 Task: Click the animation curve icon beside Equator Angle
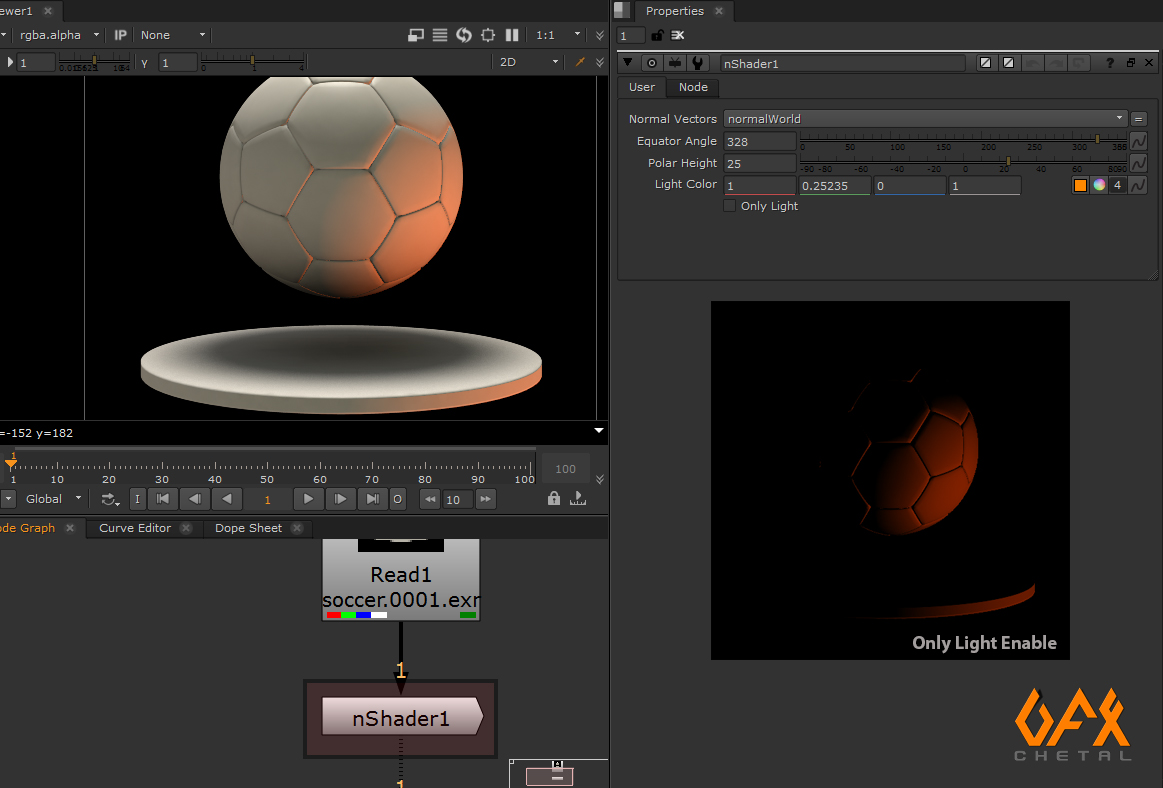1140,141
